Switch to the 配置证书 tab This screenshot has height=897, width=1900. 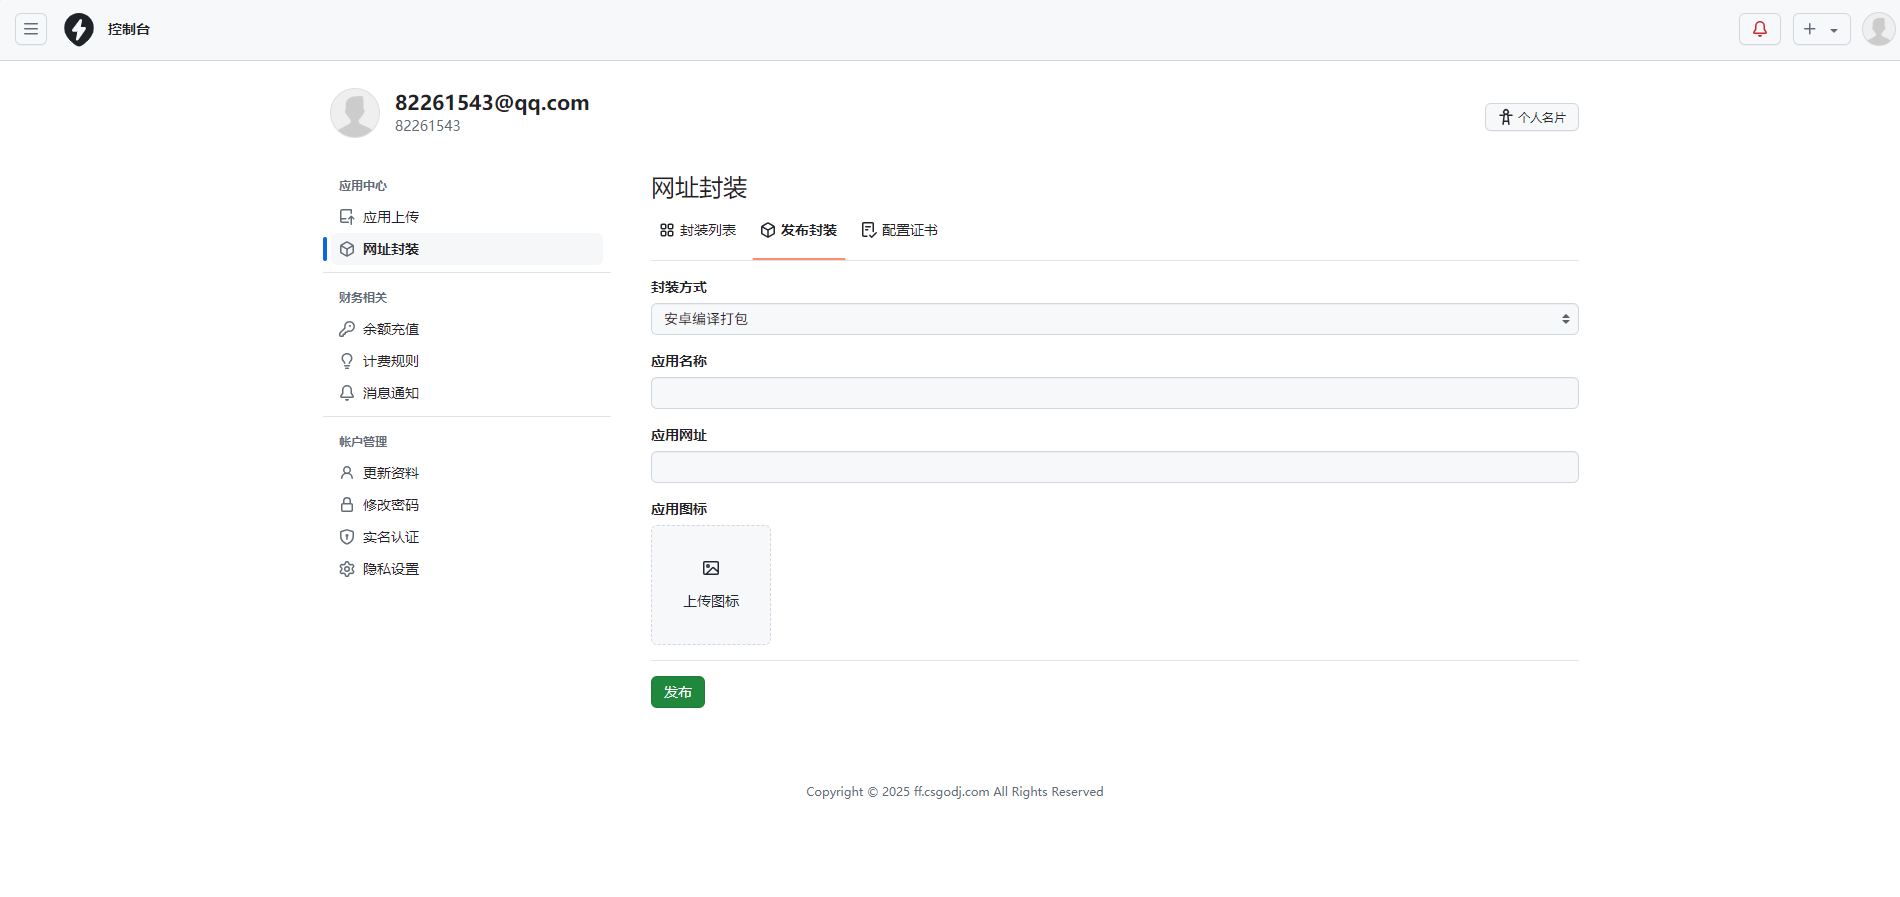click(899, 230)
